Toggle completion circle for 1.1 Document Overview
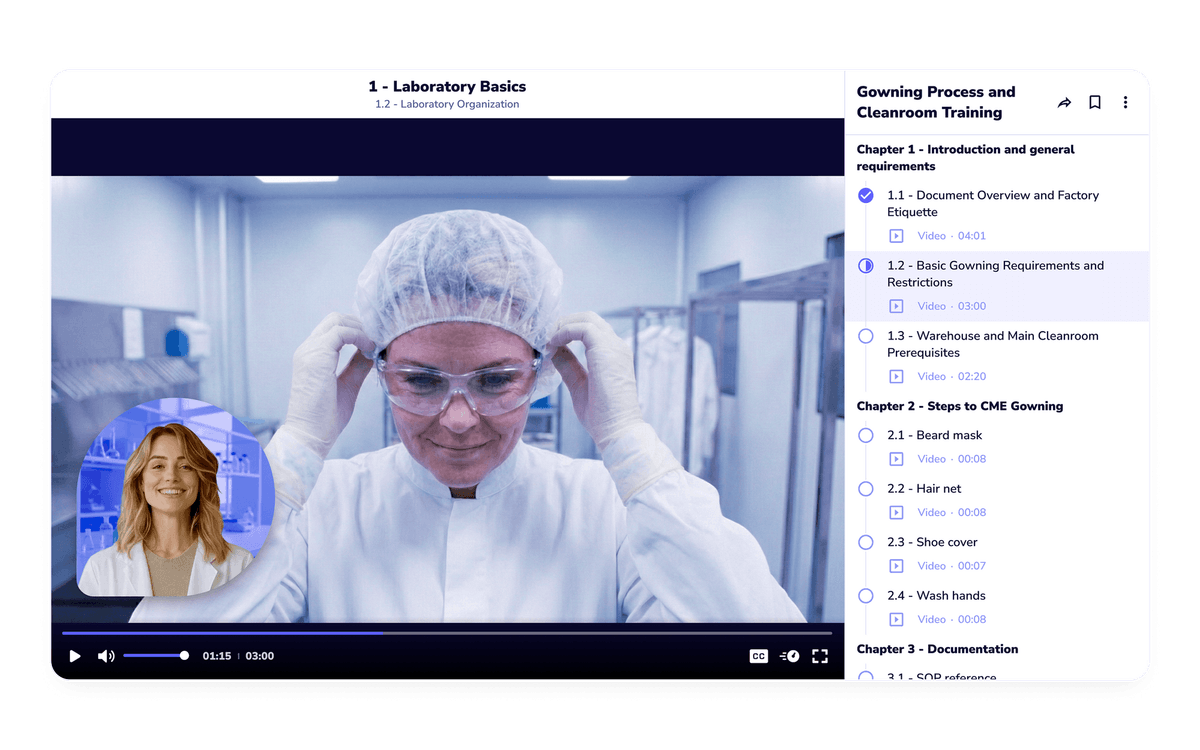Screen dimensions: 1200x750 pyautogui.click(x=866, y=196)
